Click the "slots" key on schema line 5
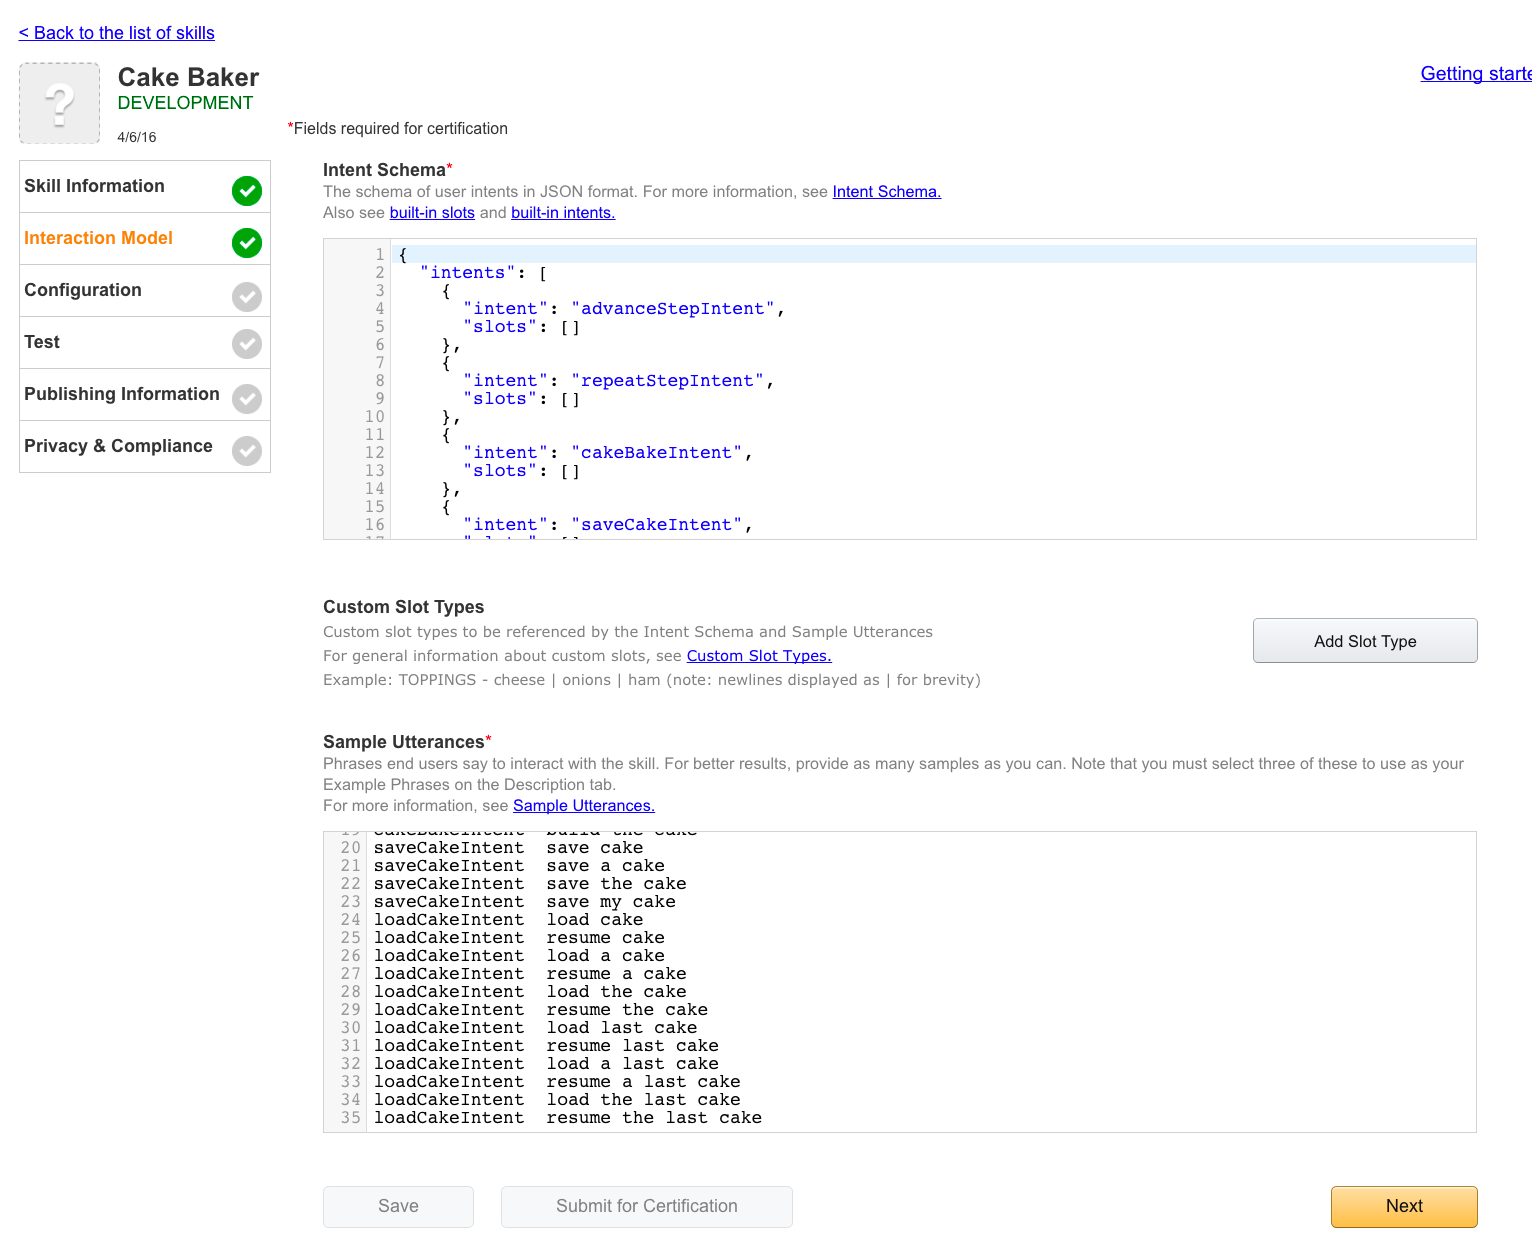 [500, 327]
